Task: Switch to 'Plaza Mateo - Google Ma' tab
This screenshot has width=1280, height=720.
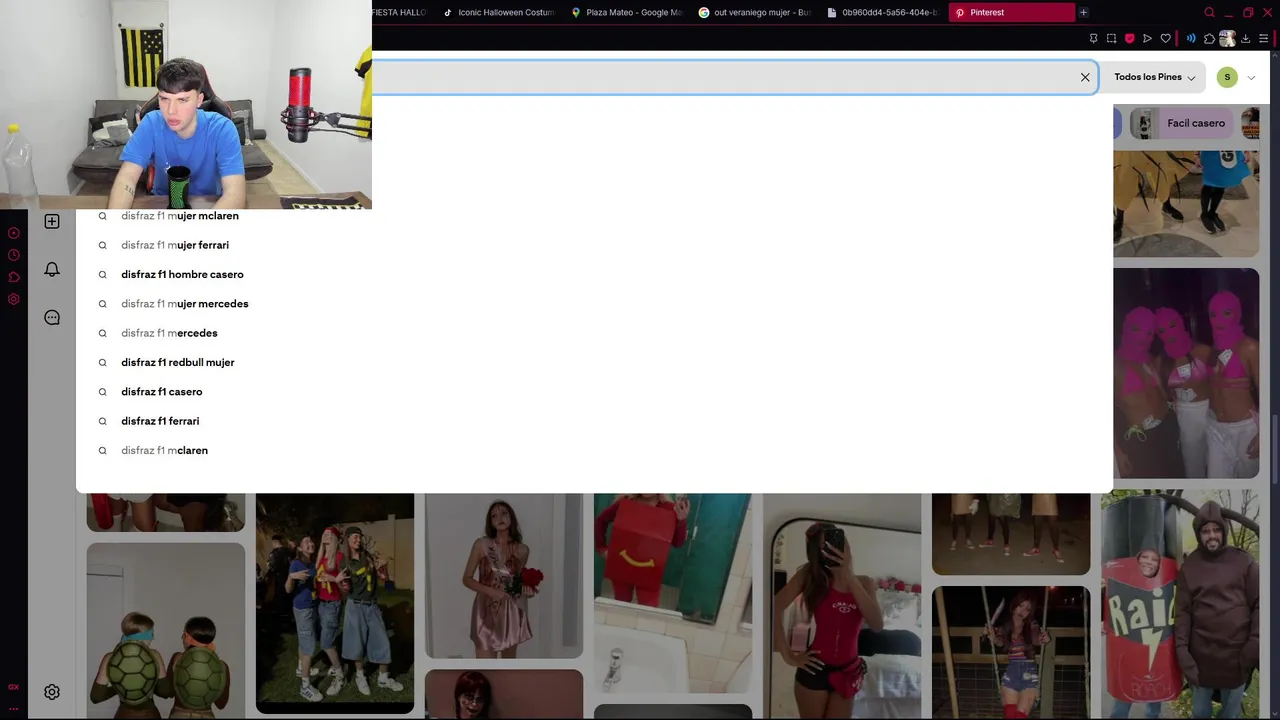Action: (x=626, y=12)
